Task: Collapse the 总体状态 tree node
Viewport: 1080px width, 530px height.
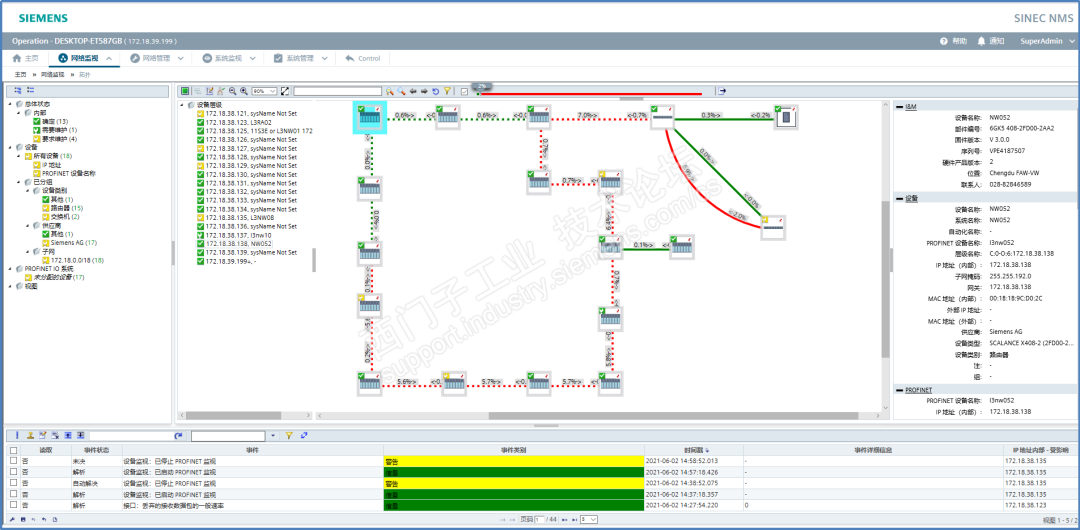Action: click(9, 103)
